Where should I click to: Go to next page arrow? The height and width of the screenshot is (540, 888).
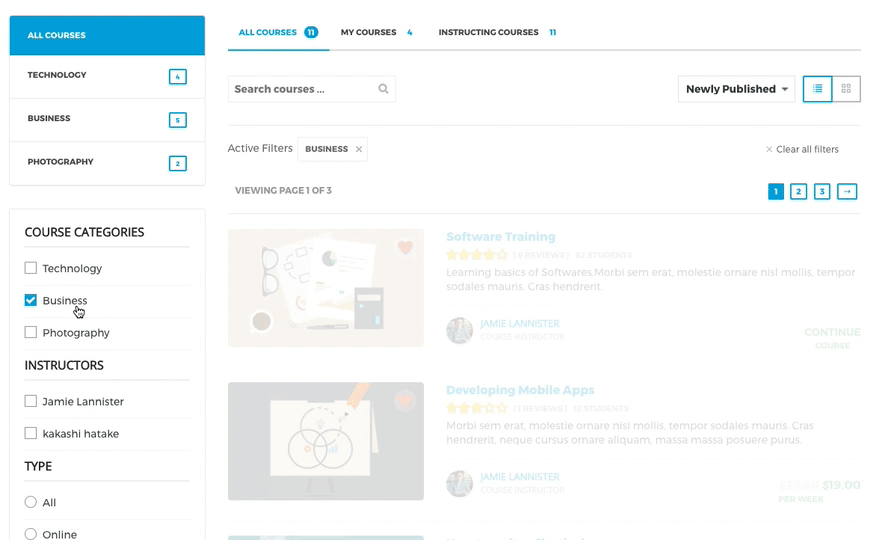pyautogui.click(x=847, y=191)
